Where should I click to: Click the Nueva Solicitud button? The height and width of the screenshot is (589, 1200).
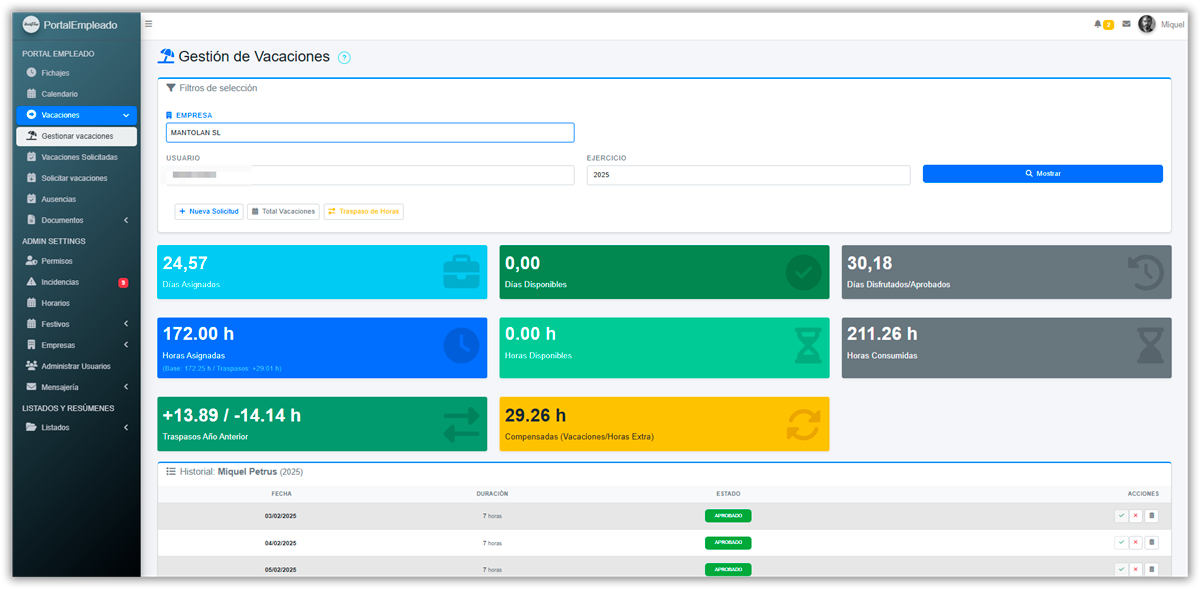[209, 212]
